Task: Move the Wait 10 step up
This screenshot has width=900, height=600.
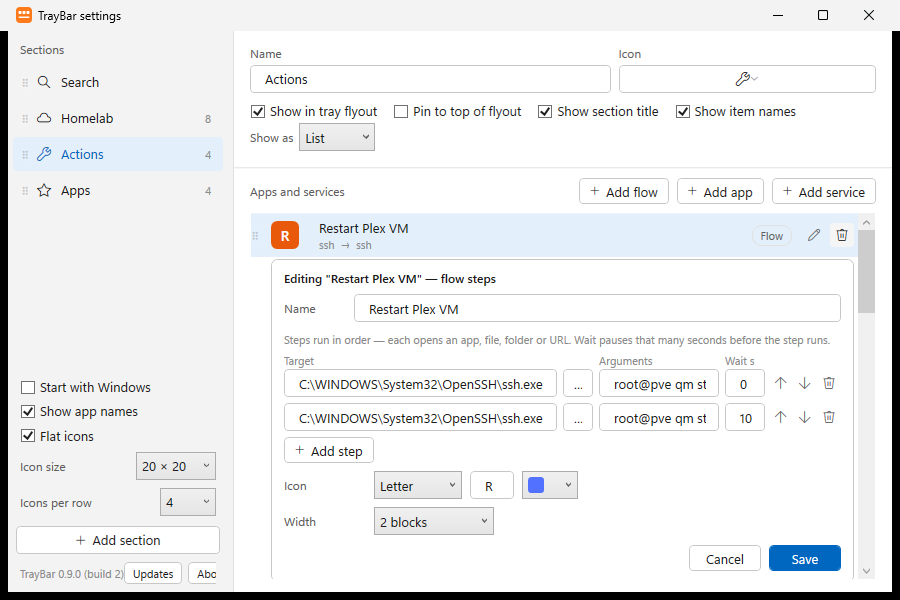Action: [781, 417]
